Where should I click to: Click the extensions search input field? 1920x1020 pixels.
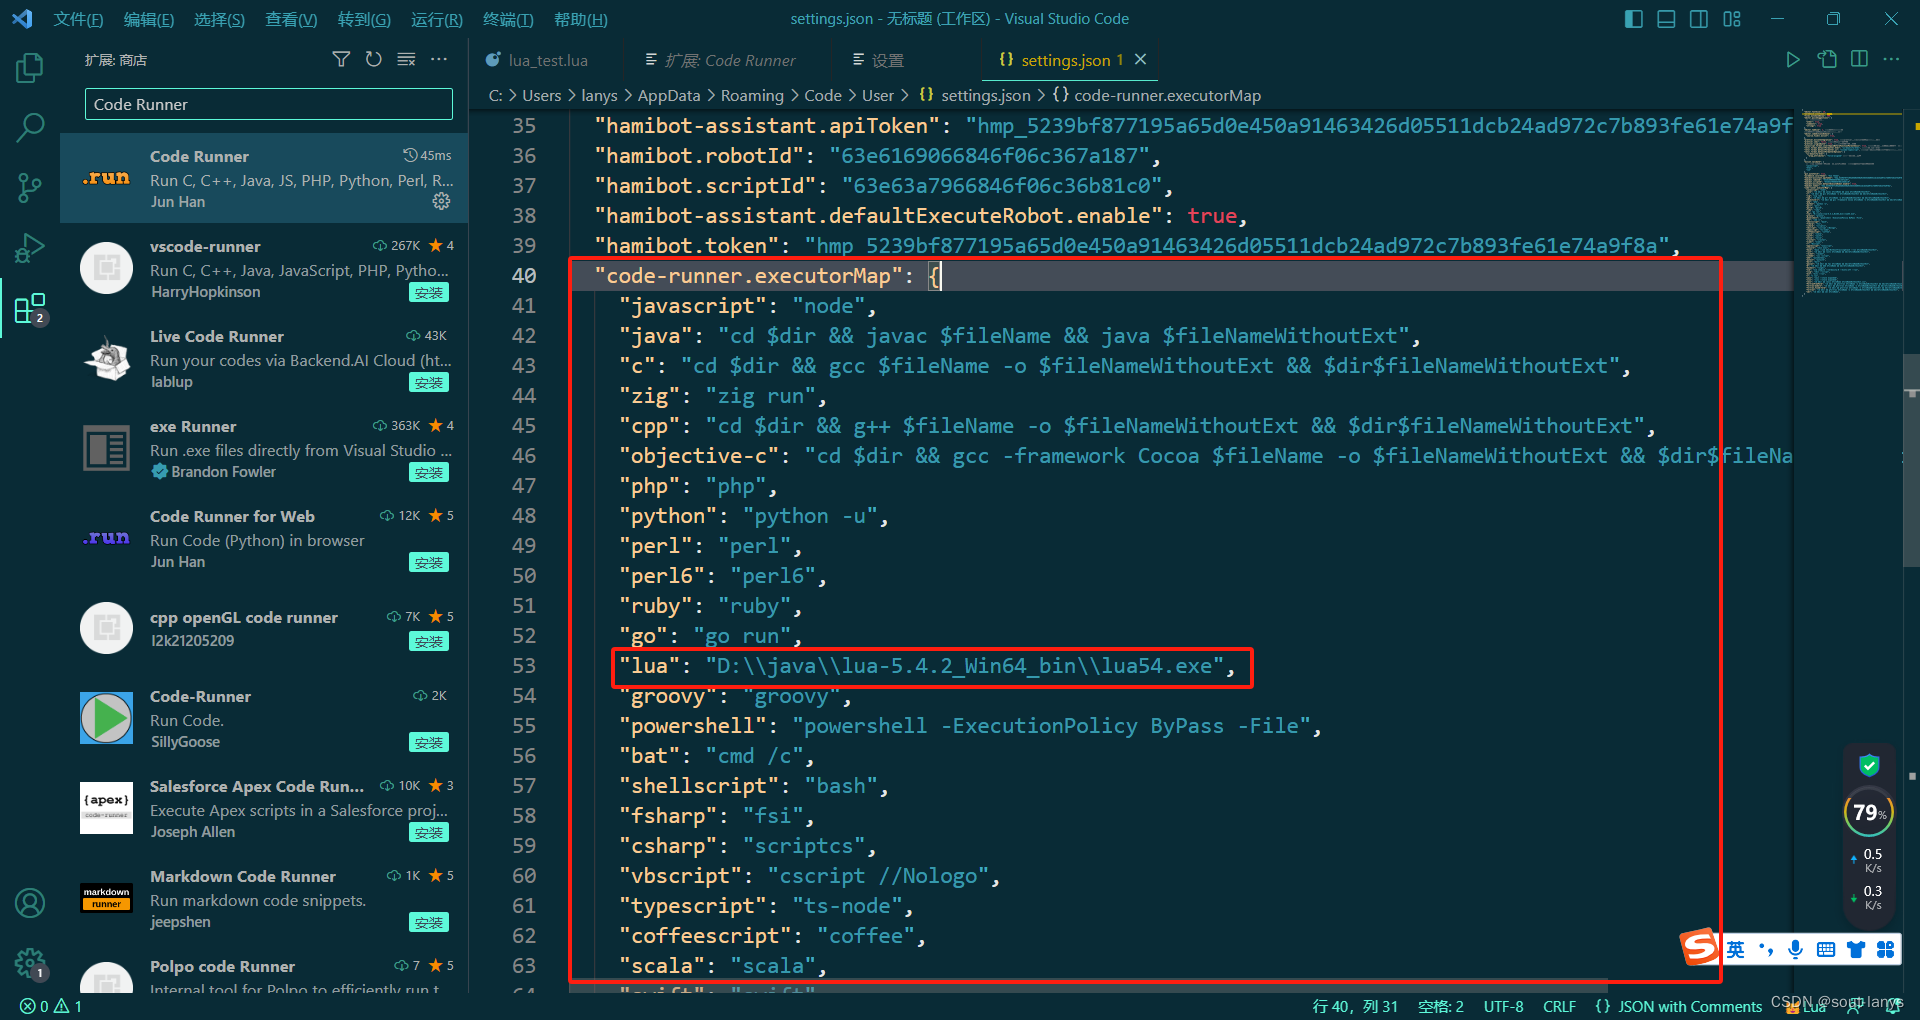[269, 104]
